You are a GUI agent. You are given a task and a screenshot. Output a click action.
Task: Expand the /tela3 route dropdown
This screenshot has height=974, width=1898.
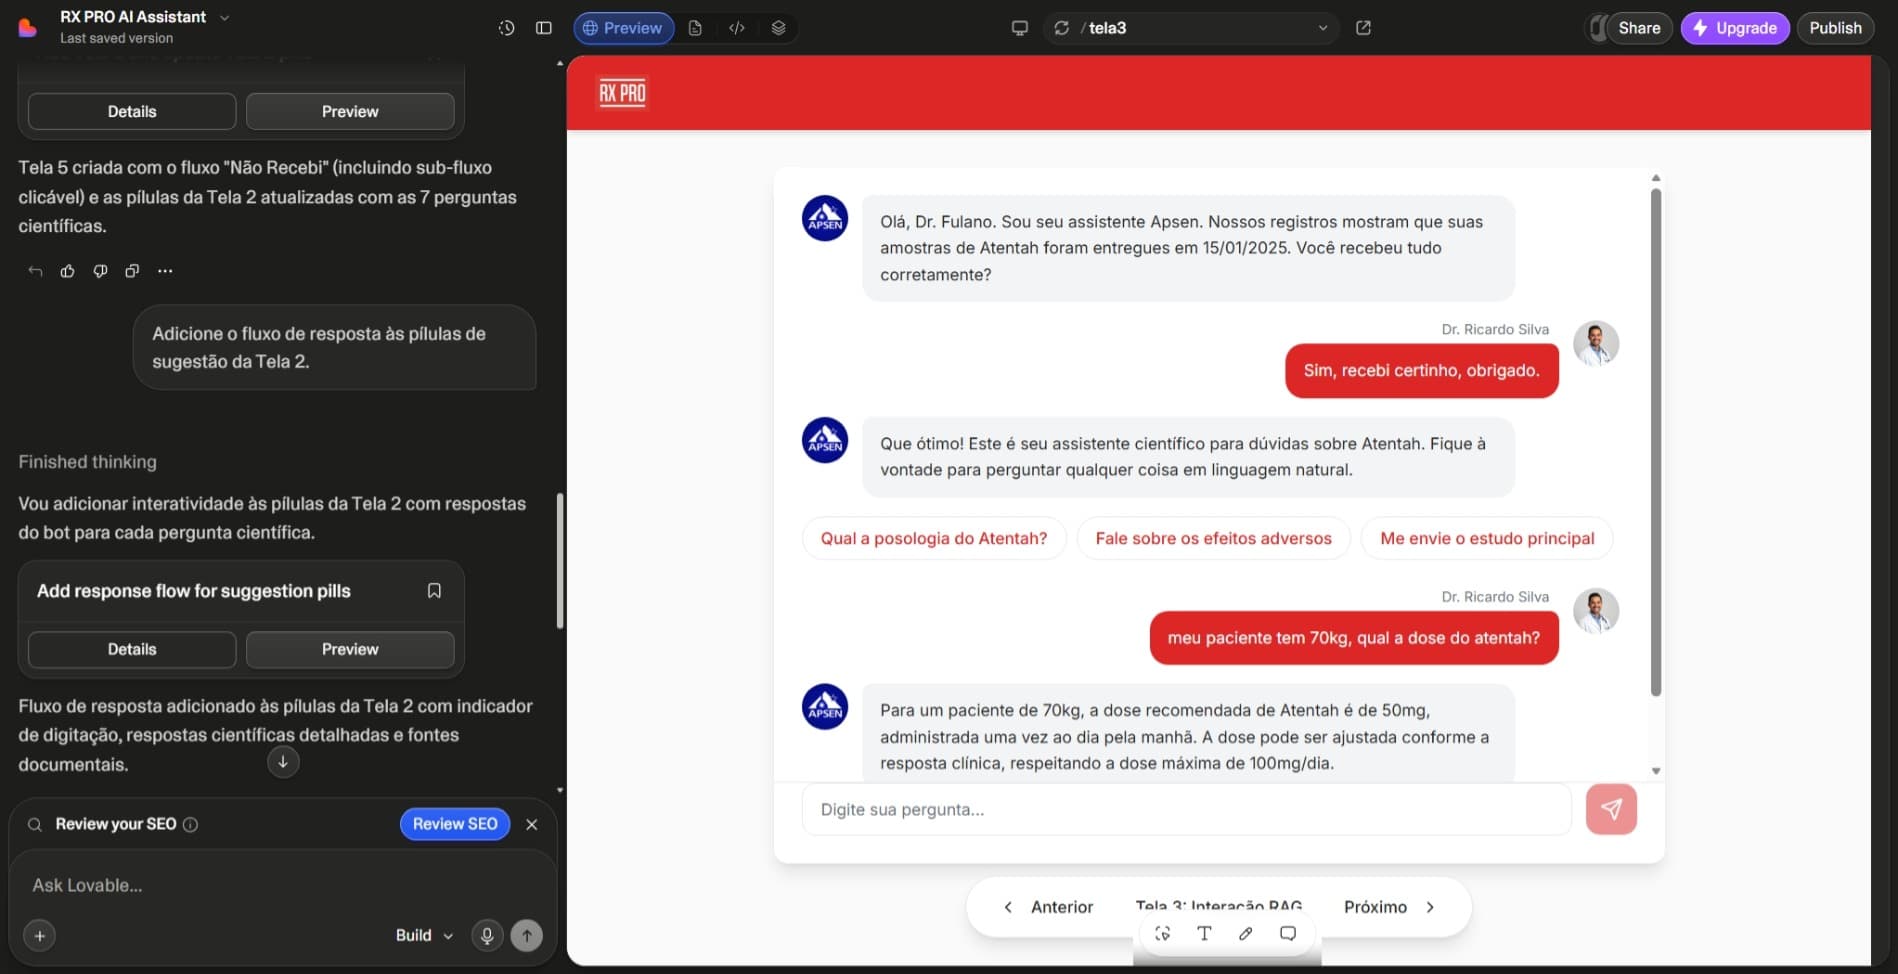1322,28
